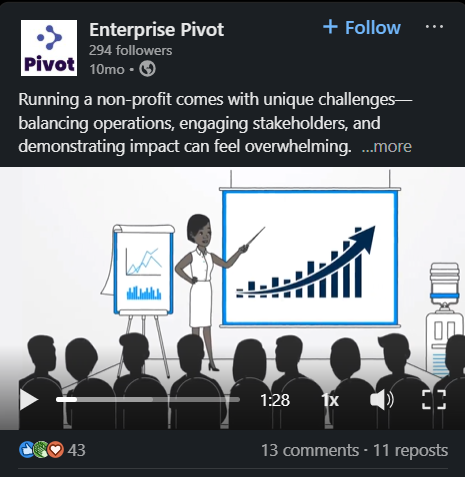
Task: View the 11 reposts
Action: coord(410,450)
